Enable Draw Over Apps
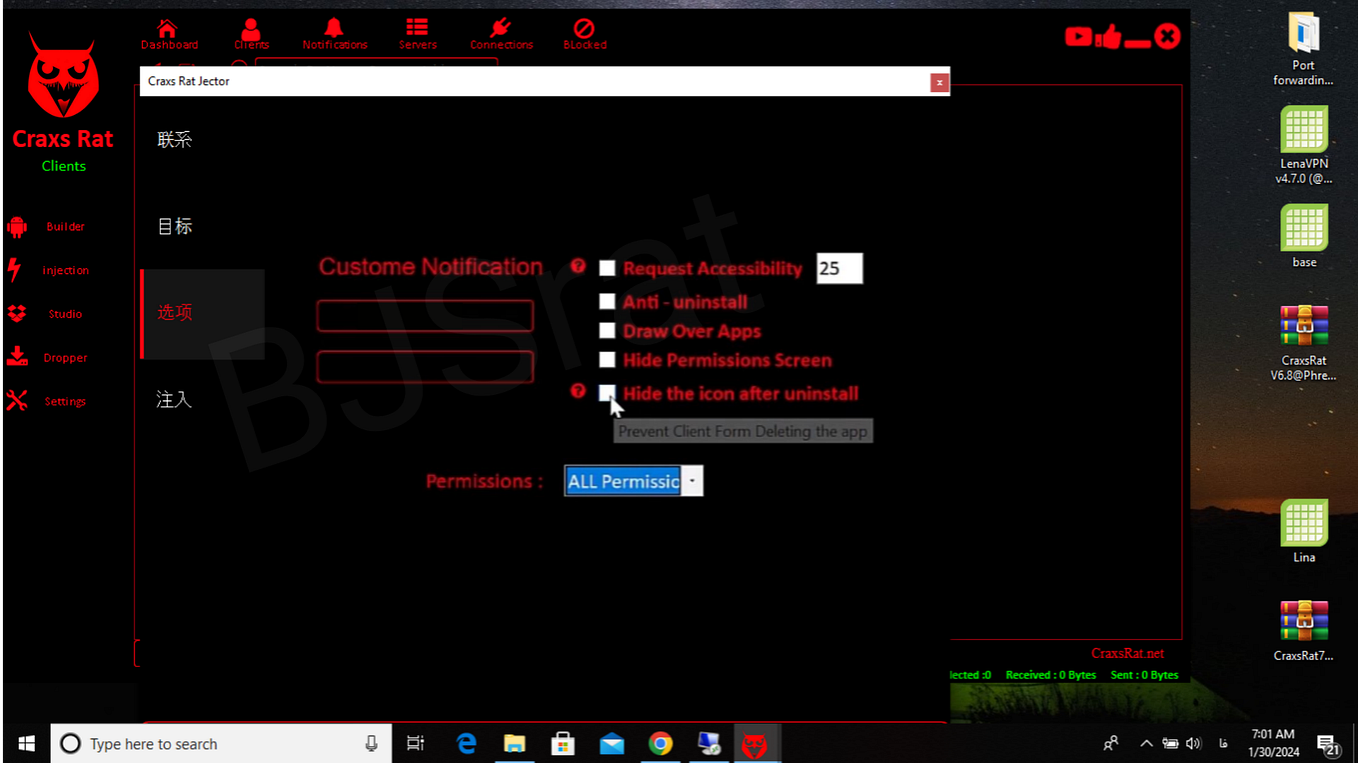Viewport: 1358px width, 763px height. [x=607, y=330]
